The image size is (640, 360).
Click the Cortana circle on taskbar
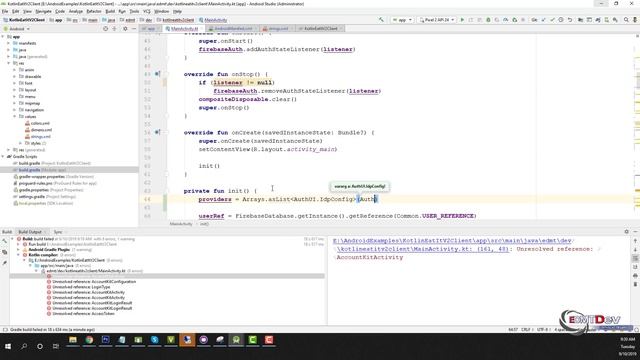tap(40, 346)
